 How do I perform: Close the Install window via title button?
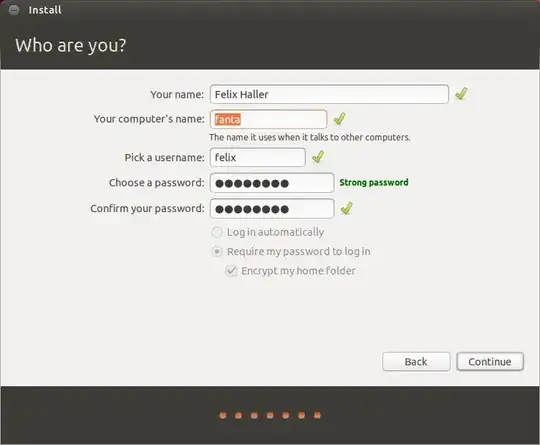click(x=14, y=10)
